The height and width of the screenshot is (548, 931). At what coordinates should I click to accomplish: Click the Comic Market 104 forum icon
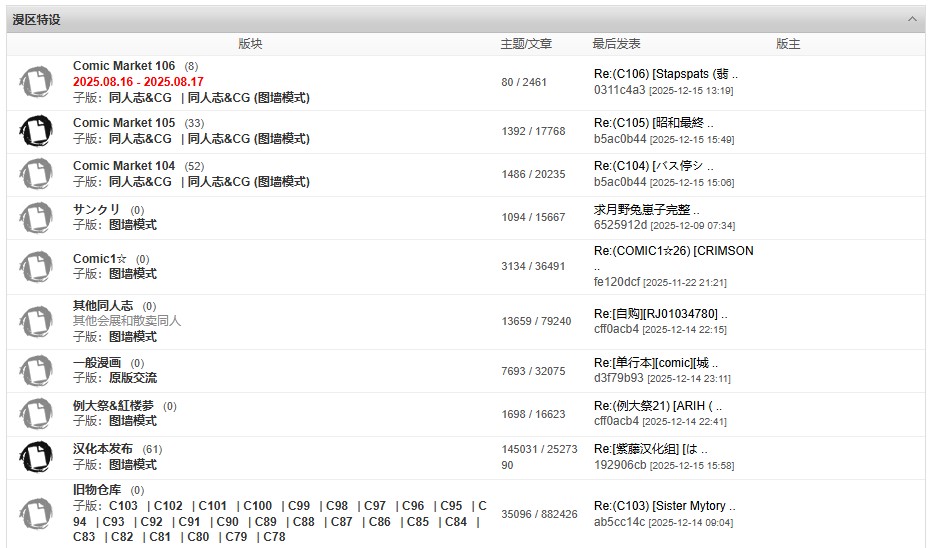tap(36, 173)
